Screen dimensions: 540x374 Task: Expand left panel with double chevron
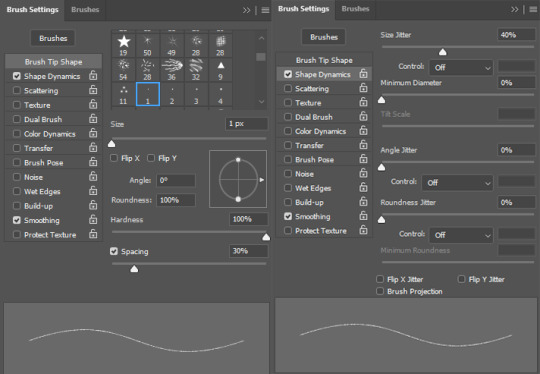click(x=246, y=10)
